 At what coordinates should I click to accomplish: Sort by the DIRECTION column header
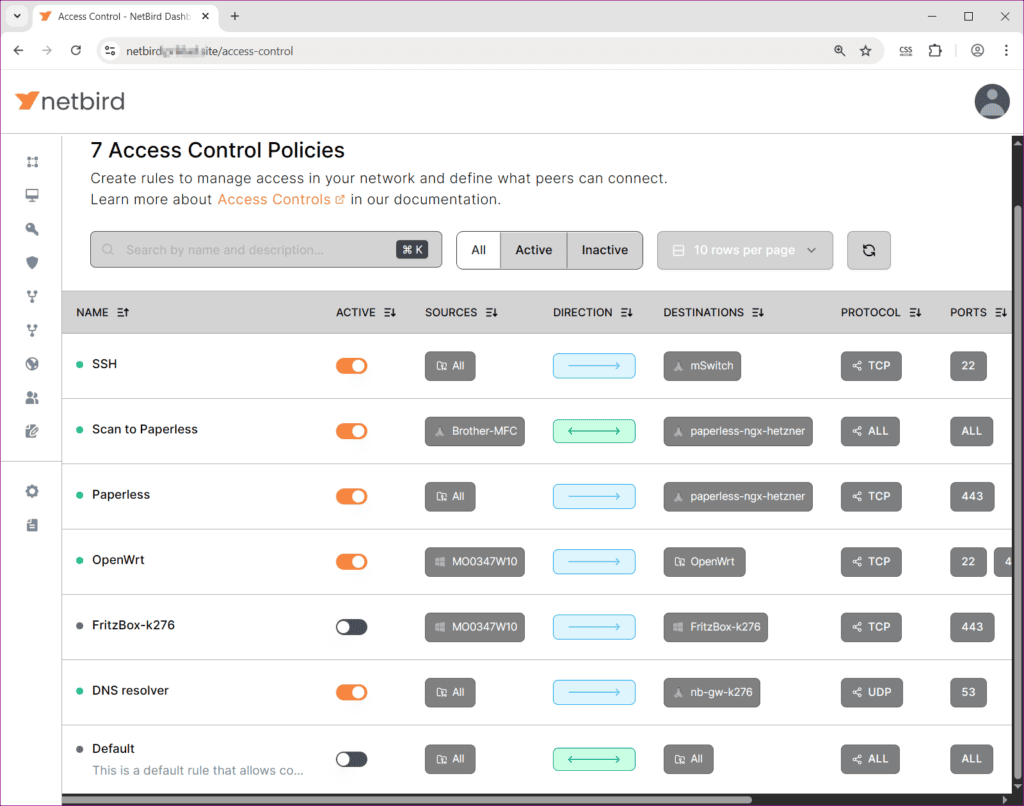pyautogui.click(x=592, y=312)
